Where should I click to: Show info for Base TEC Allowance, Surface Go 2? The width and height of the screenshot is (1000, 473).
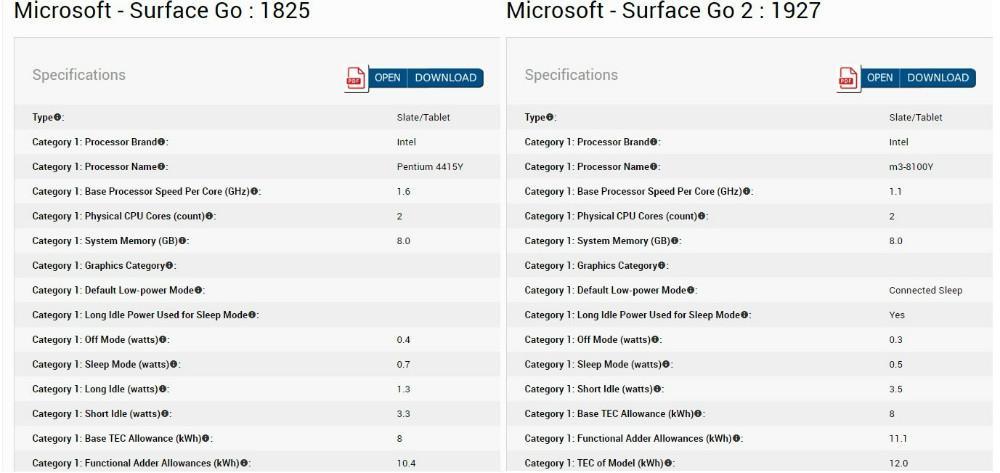(698, 414)
